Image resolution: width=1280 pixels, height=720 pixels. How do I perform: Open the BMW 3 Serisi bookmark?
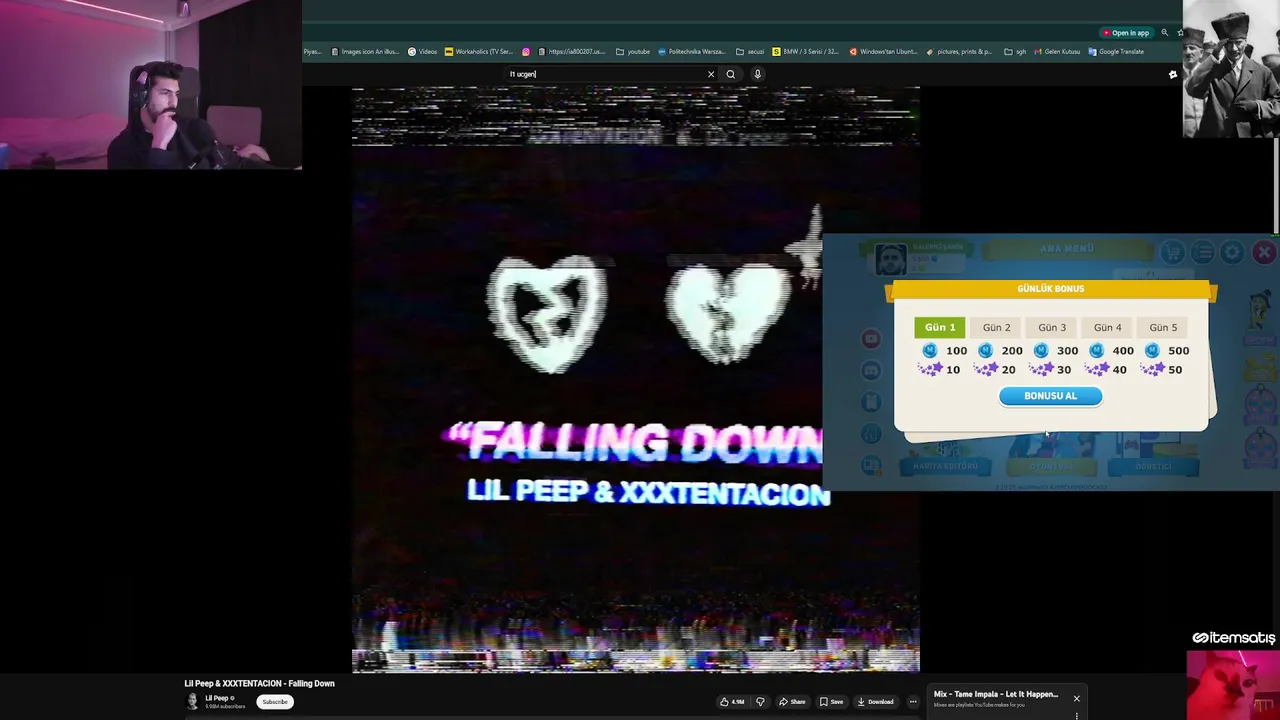coord(805,52)
